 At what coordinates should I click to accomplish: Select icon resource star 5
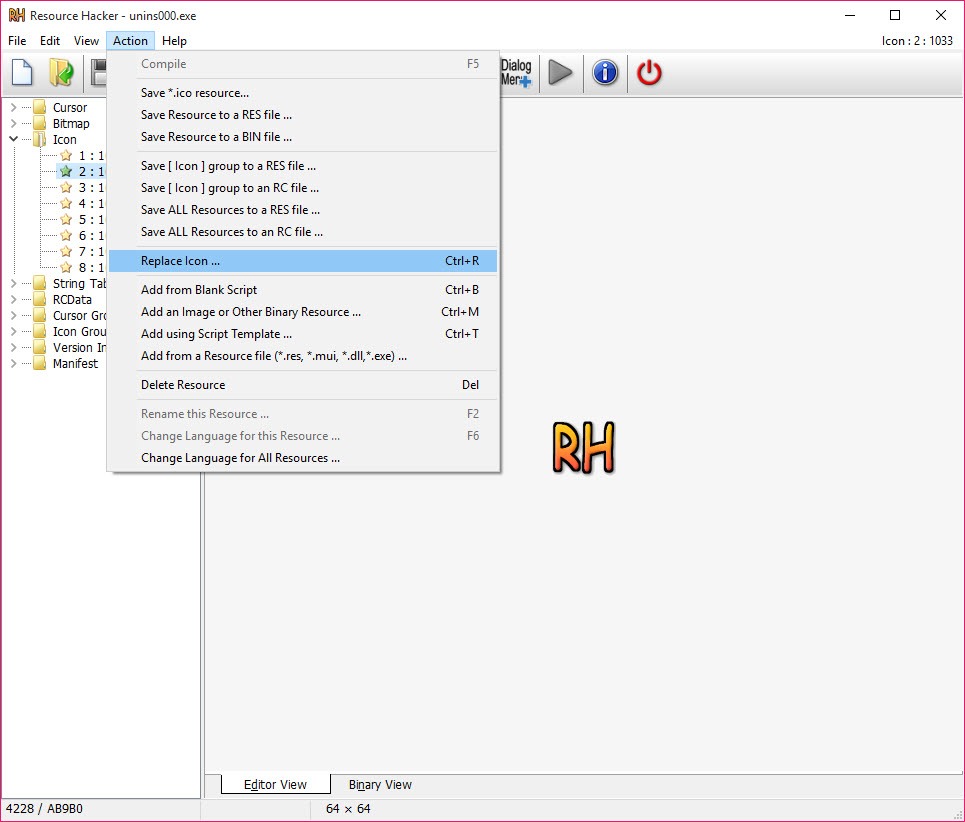click(x=66, y=220)
